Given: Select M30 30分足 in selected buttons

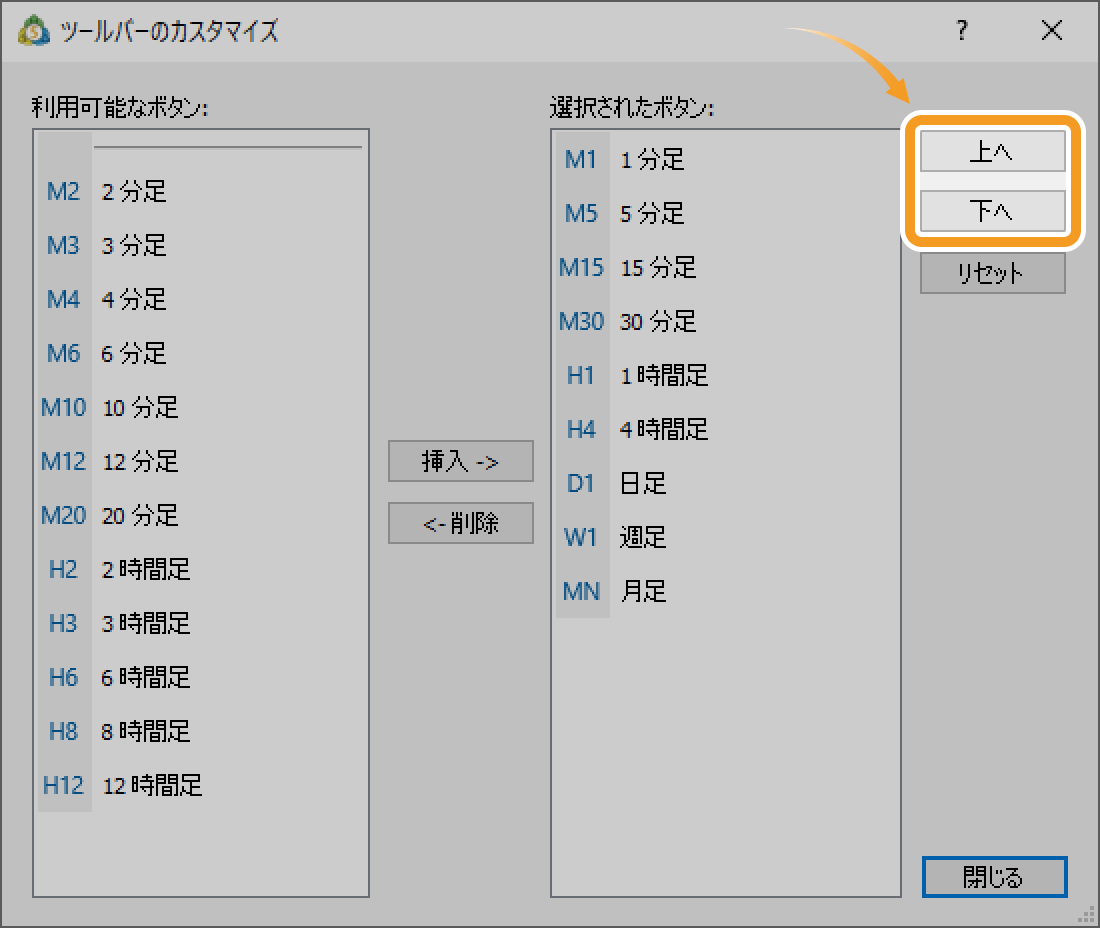Looking at the screenshot, I should tap(725, 322).
